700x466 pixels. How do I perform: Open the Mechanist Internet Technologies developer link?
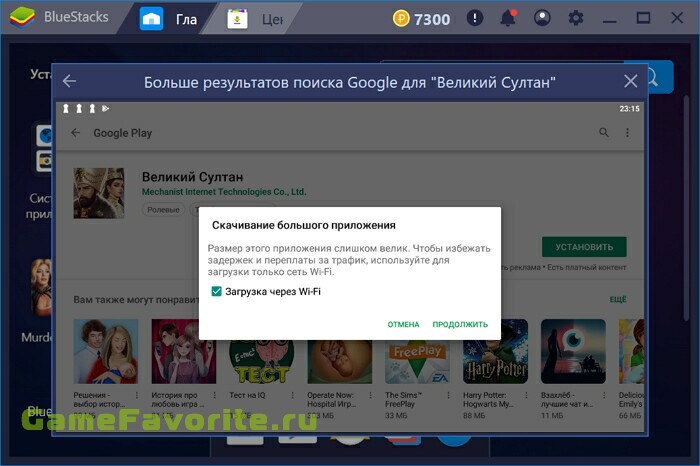(224, 192)
